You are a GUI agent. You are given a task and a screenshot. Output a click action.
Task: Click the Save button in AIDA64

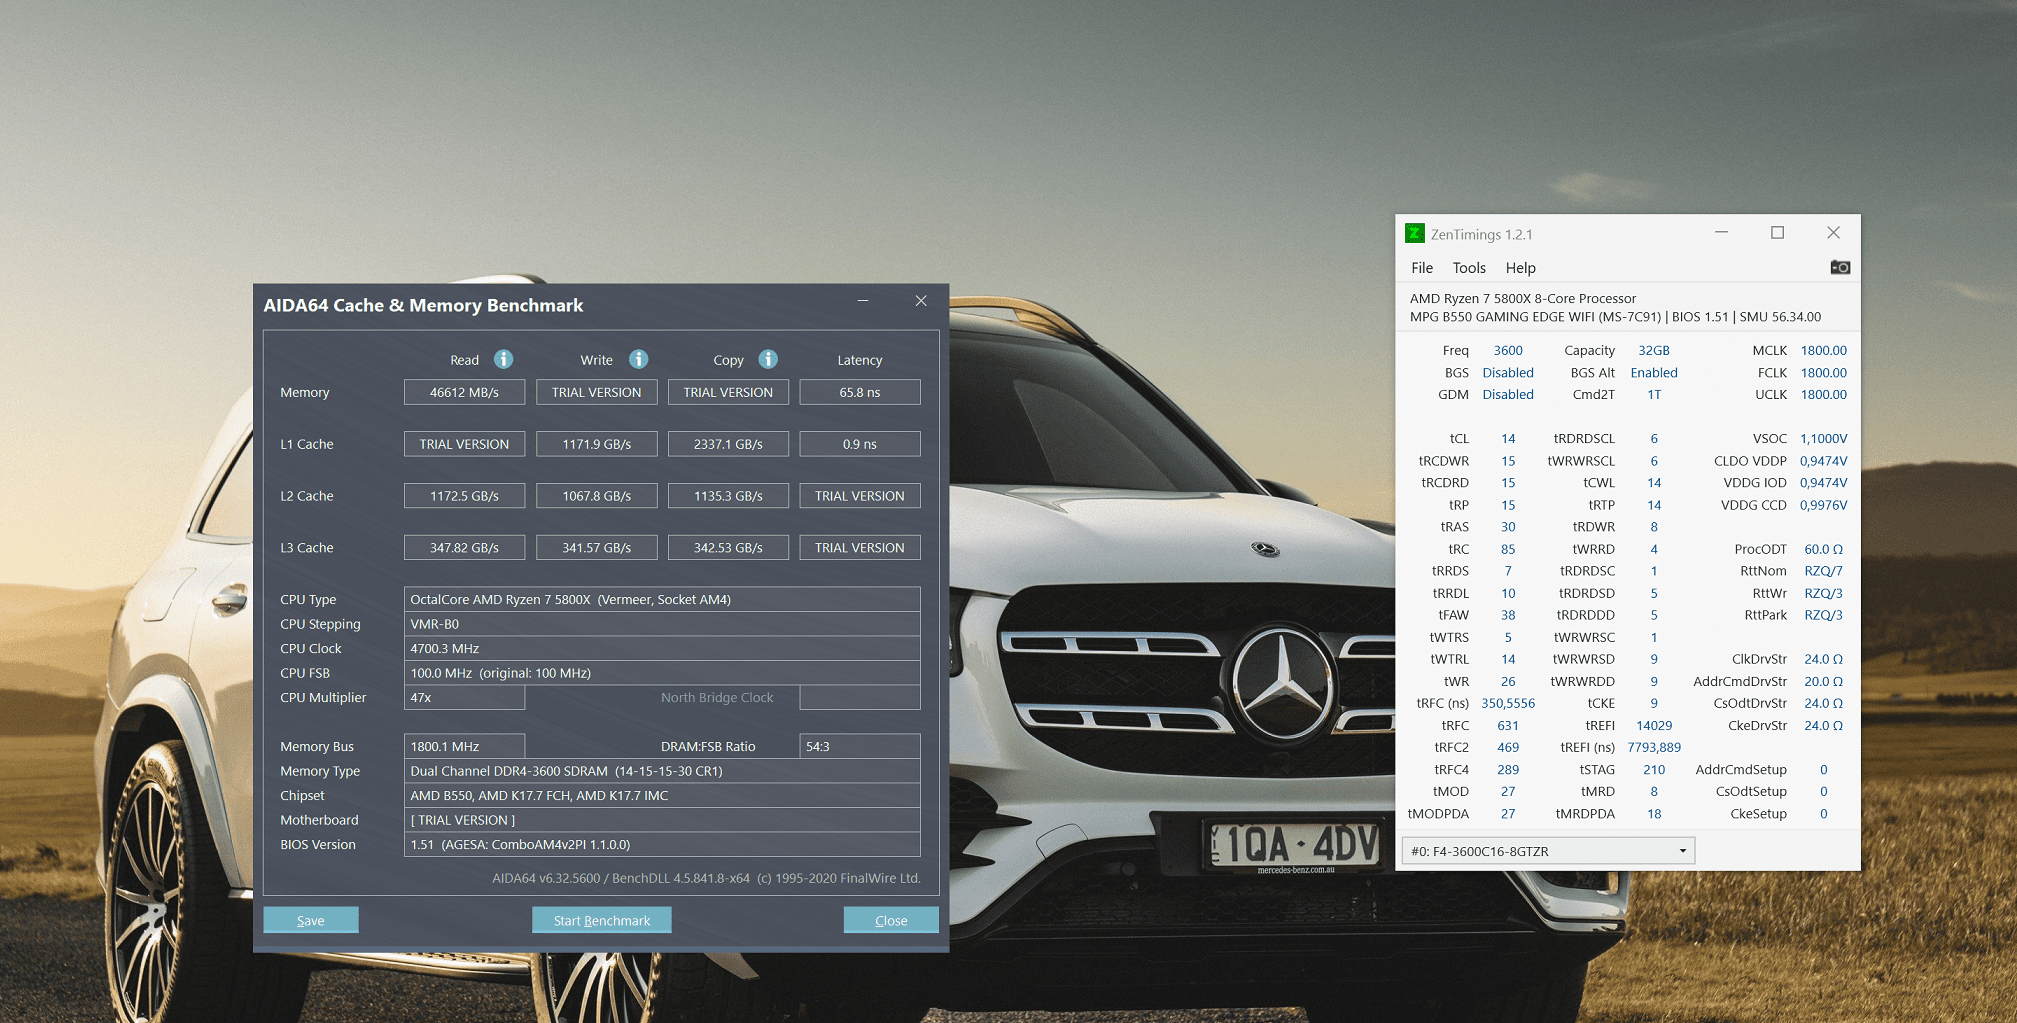pyautogui.click(x=311, y=920)
